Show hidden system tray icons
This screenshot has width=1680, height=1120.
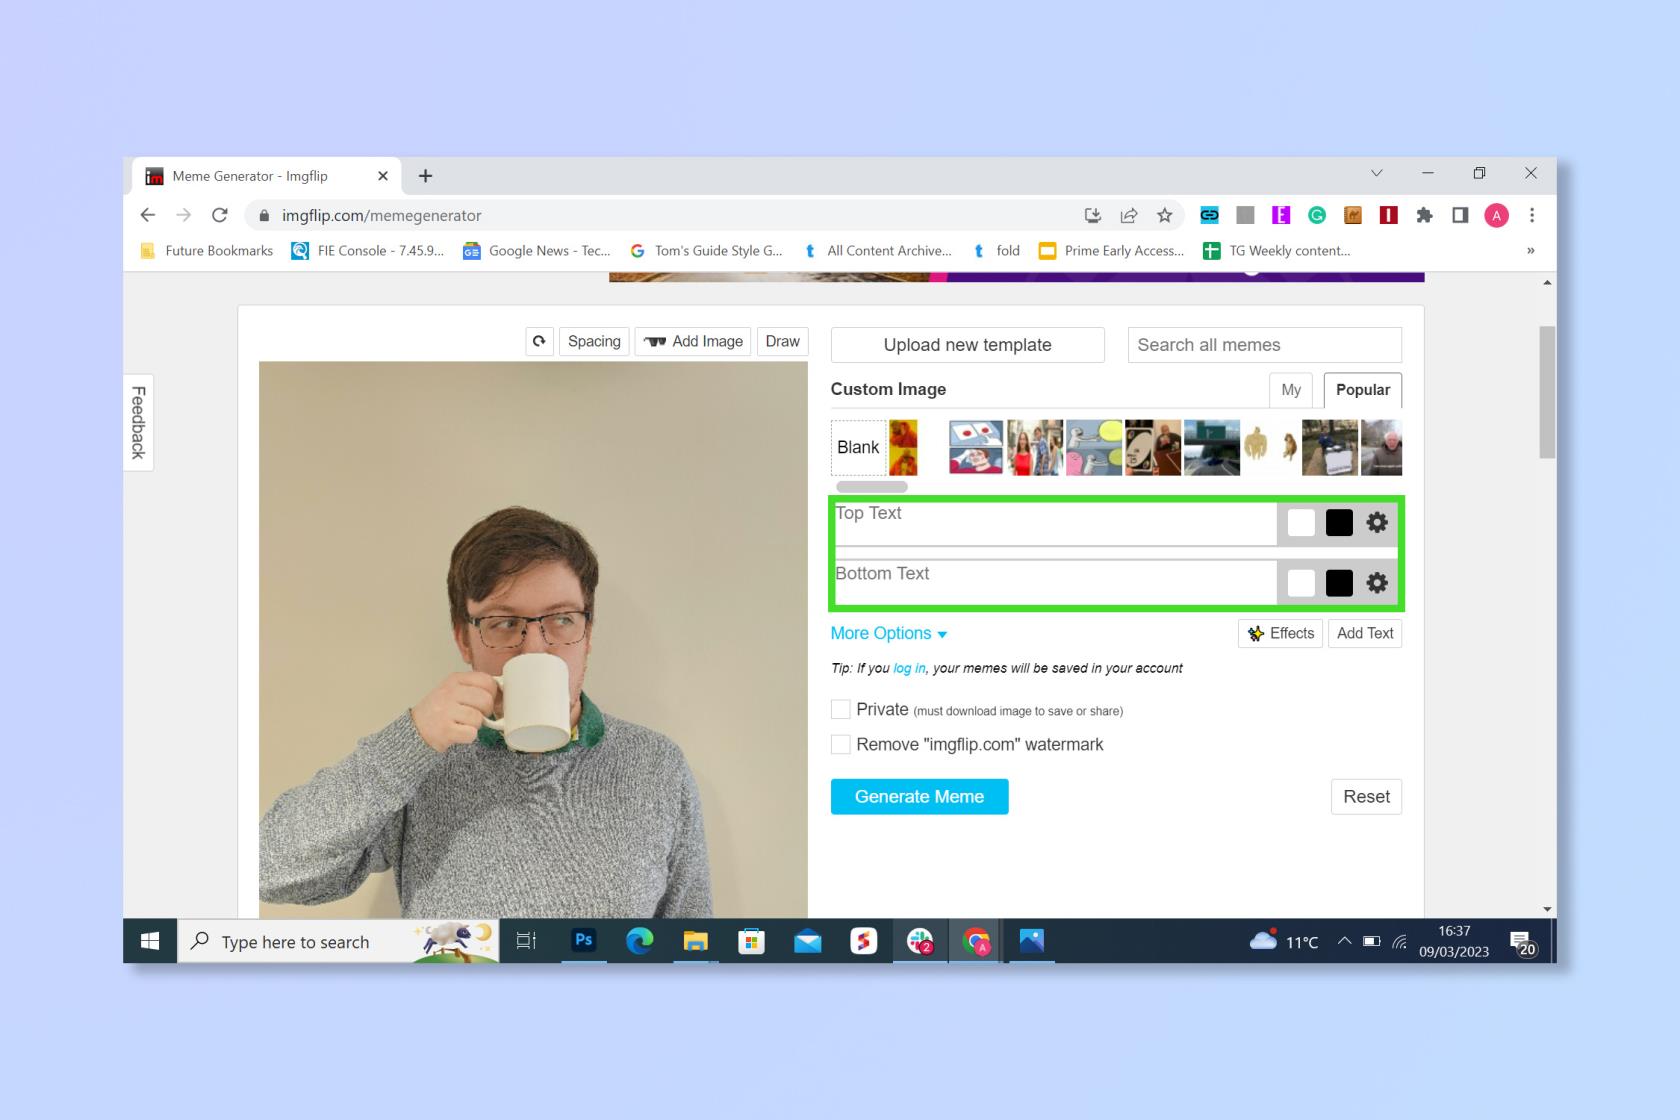point(1345,941)
